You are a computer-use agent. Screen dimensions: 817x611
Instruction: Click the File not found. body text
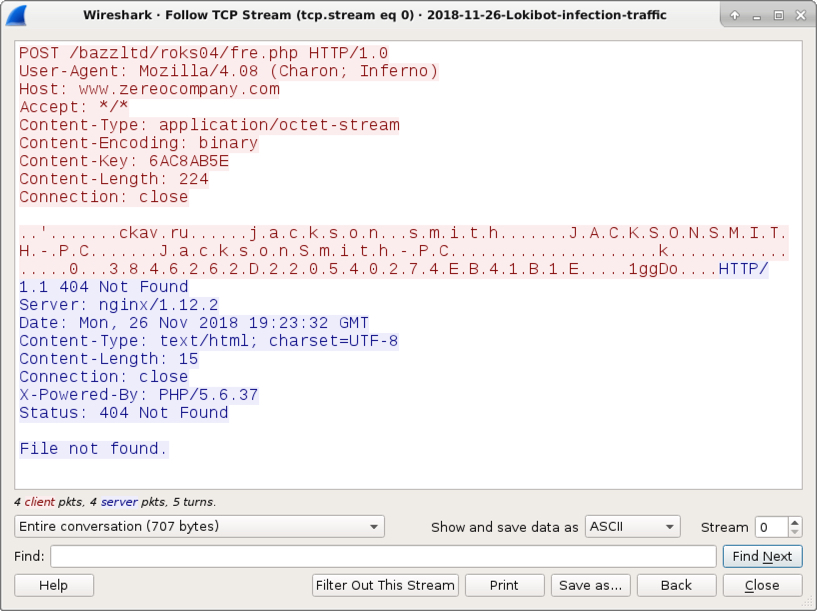(94, 448)
